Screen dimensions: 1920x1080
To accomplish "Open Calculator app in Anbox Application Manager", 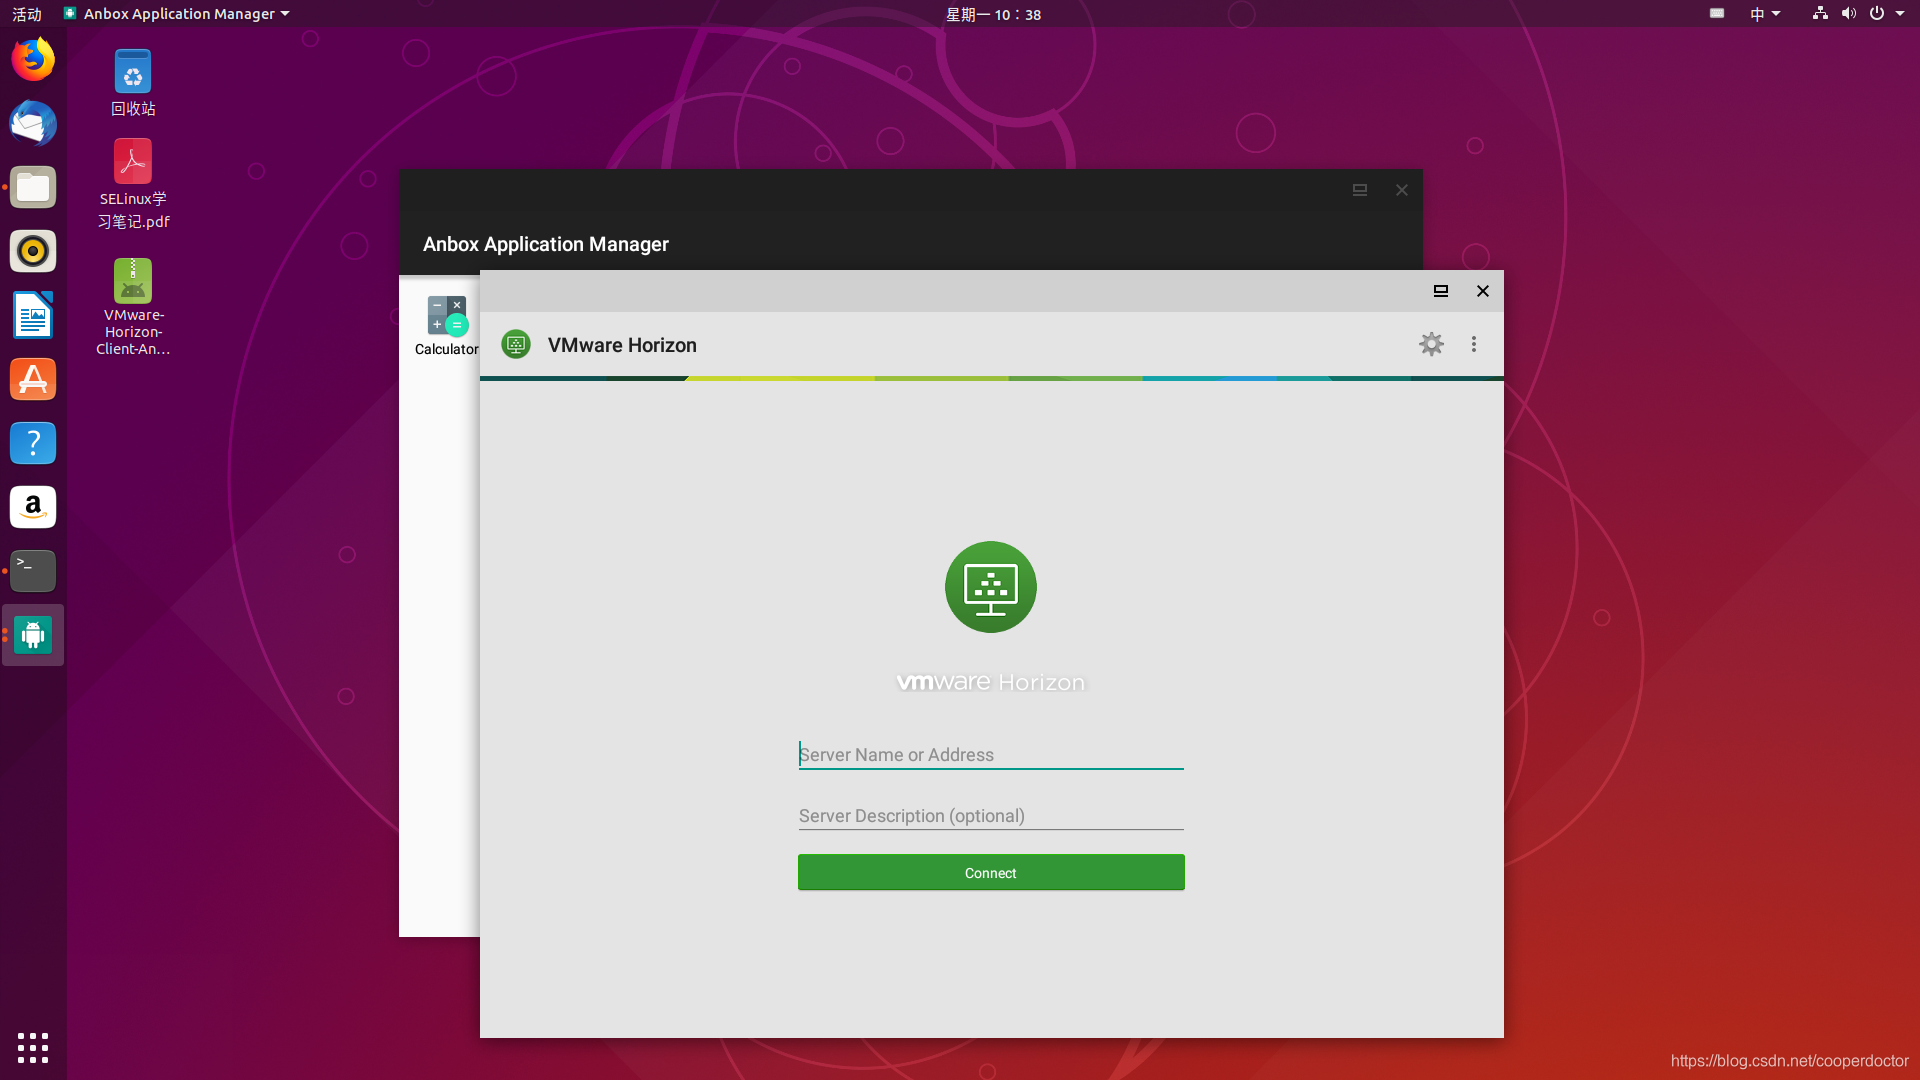I will [446, 326].
